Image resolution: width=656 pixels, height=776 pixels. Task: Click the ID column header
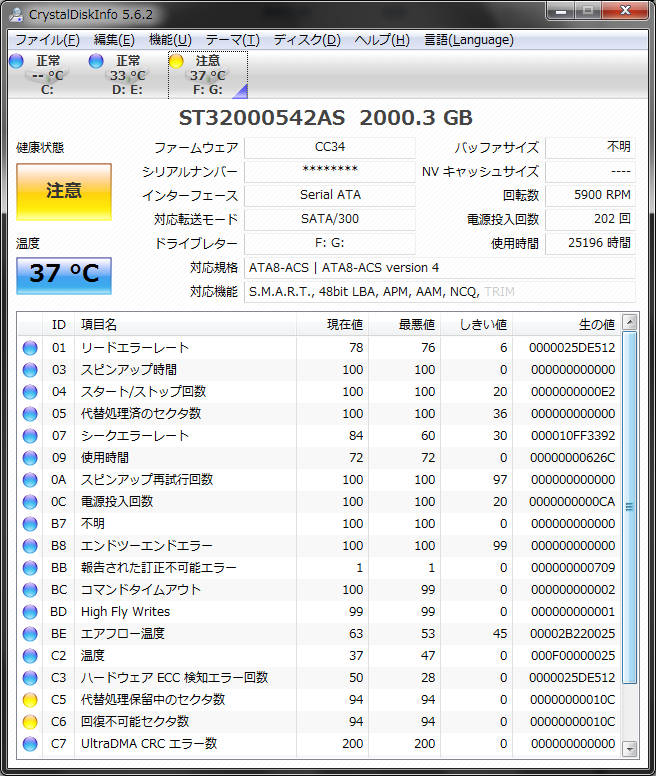(x=58, y=325)
